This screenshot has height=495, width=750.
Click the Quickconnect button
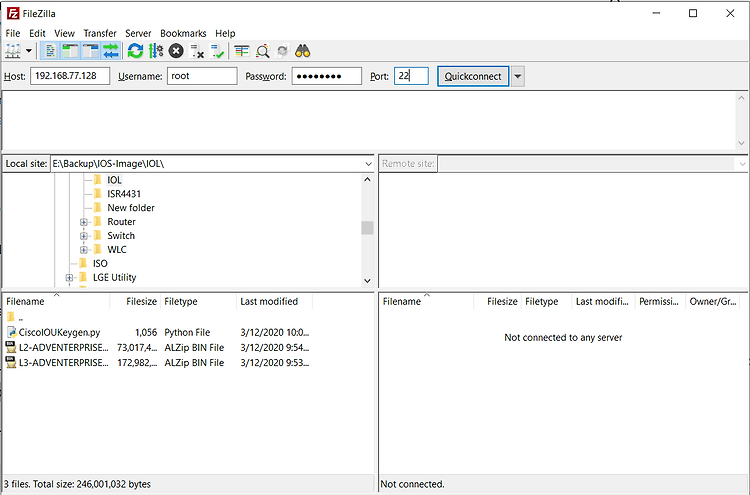point(473,76)
